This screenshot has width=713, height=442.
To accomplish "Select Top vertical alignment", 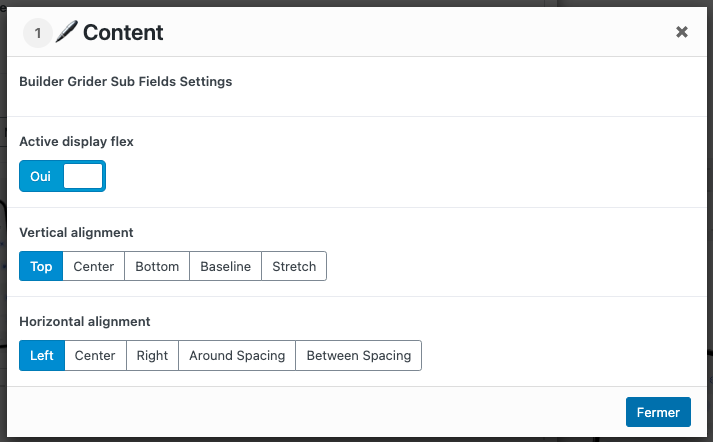I will [x=41, y=266].
